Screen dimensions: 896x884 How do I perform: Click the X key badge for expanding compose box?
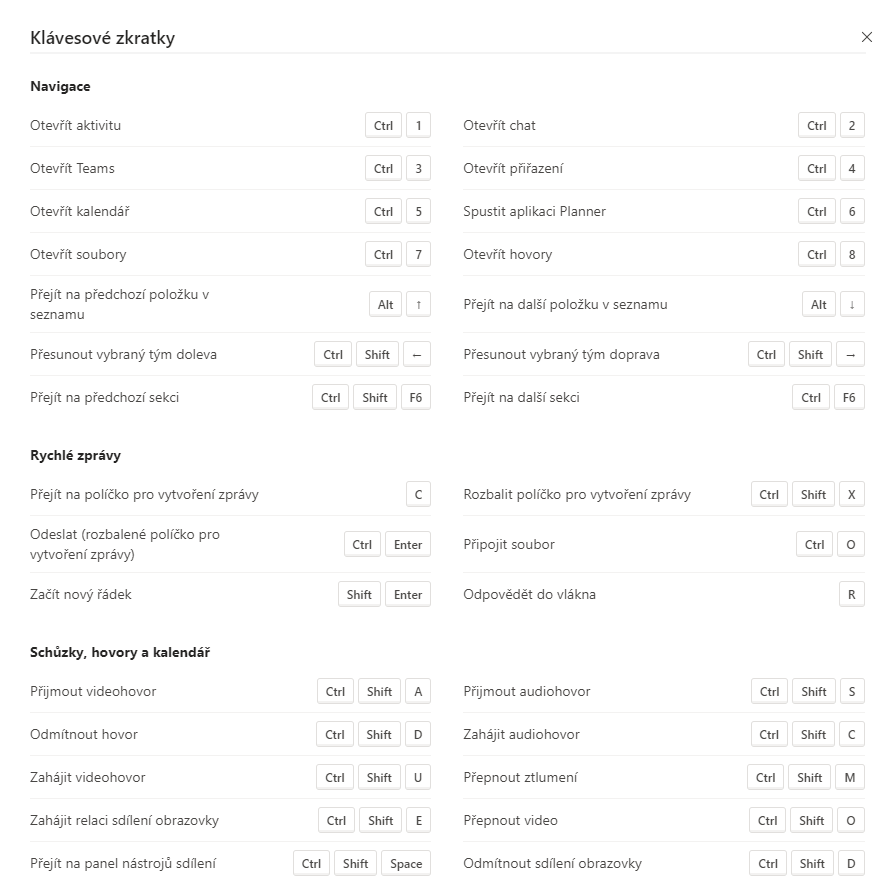852,495
